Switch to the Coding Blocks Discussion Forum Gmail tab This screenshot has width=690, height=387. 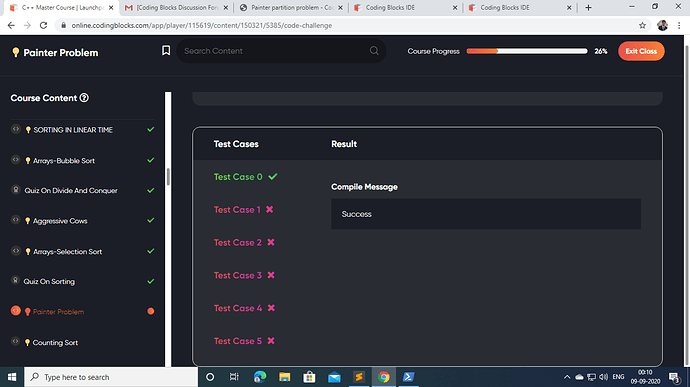(177, 7)
